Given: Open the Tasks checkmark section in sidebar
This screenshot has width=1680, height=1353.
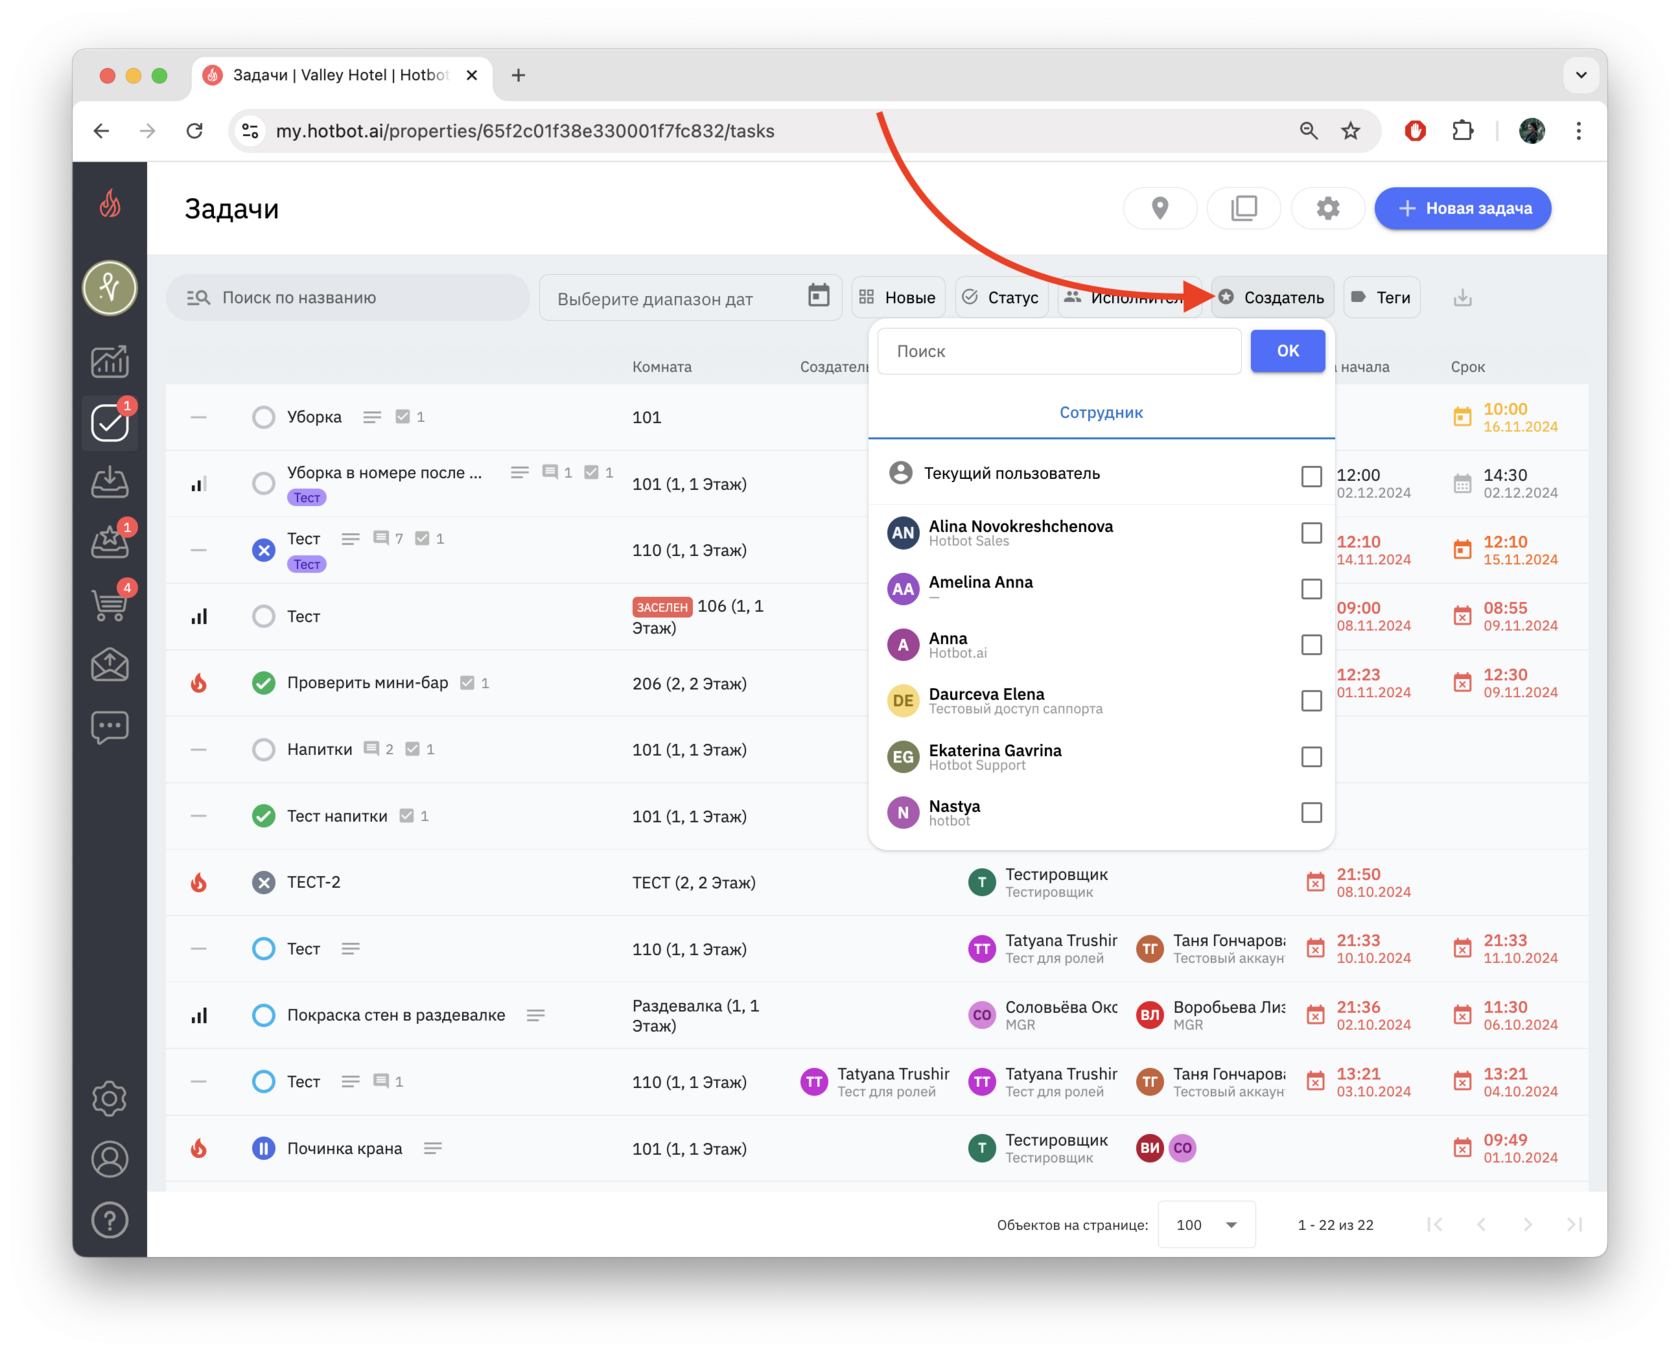Looking at the screenshot, I should click(110, 422).
